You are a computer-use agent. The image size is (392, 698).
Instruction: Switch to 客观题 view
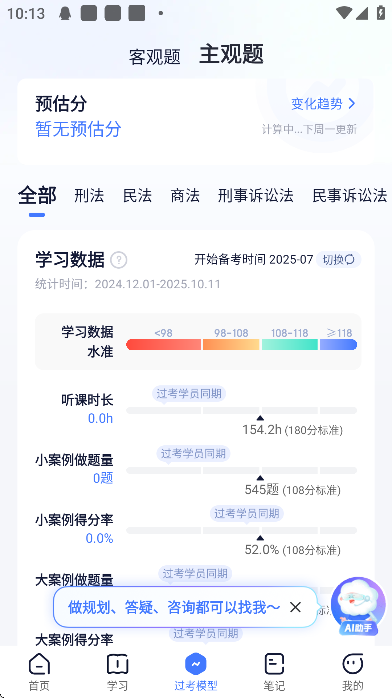(154, 57)
